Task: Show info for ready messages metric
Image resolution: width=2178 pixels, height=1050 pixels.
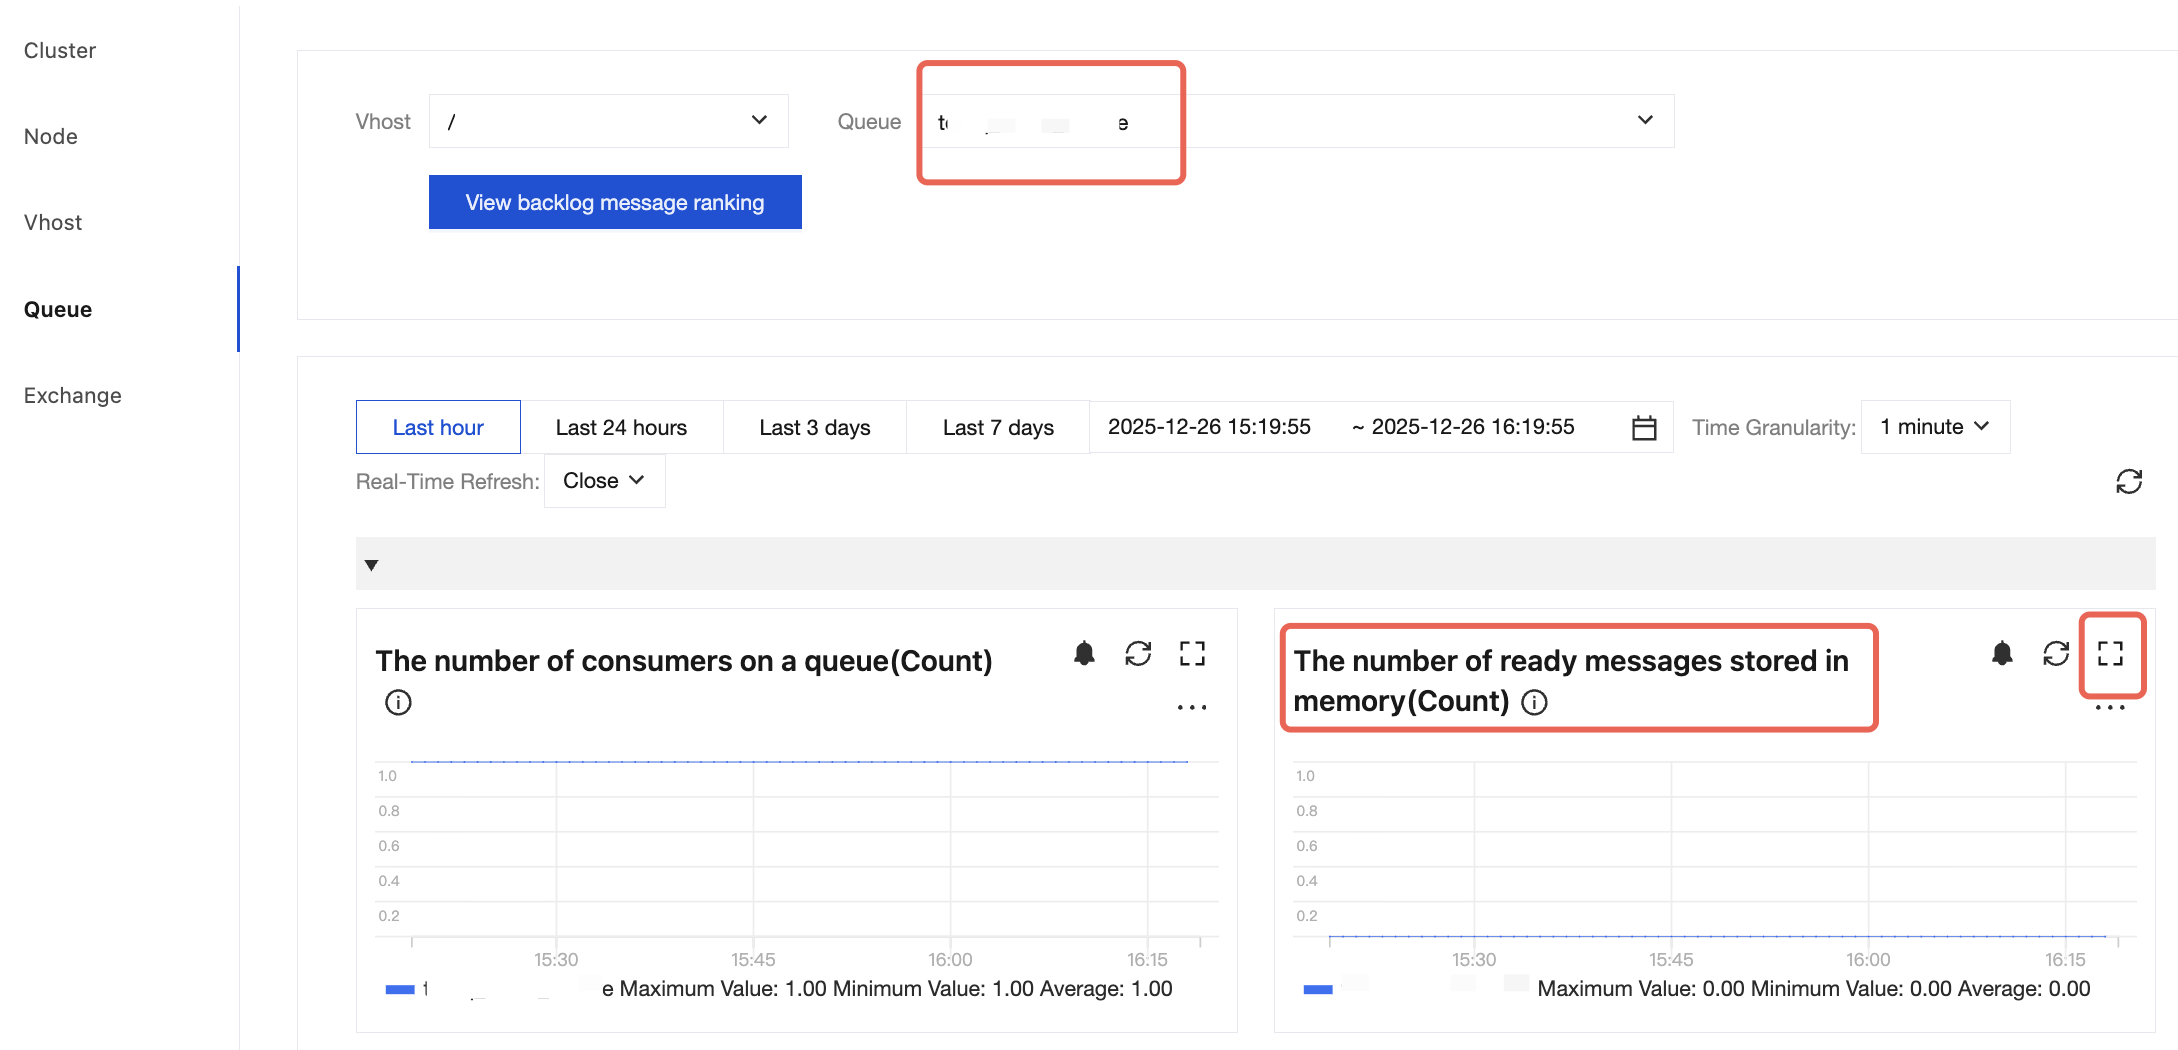Action: 1534,703
